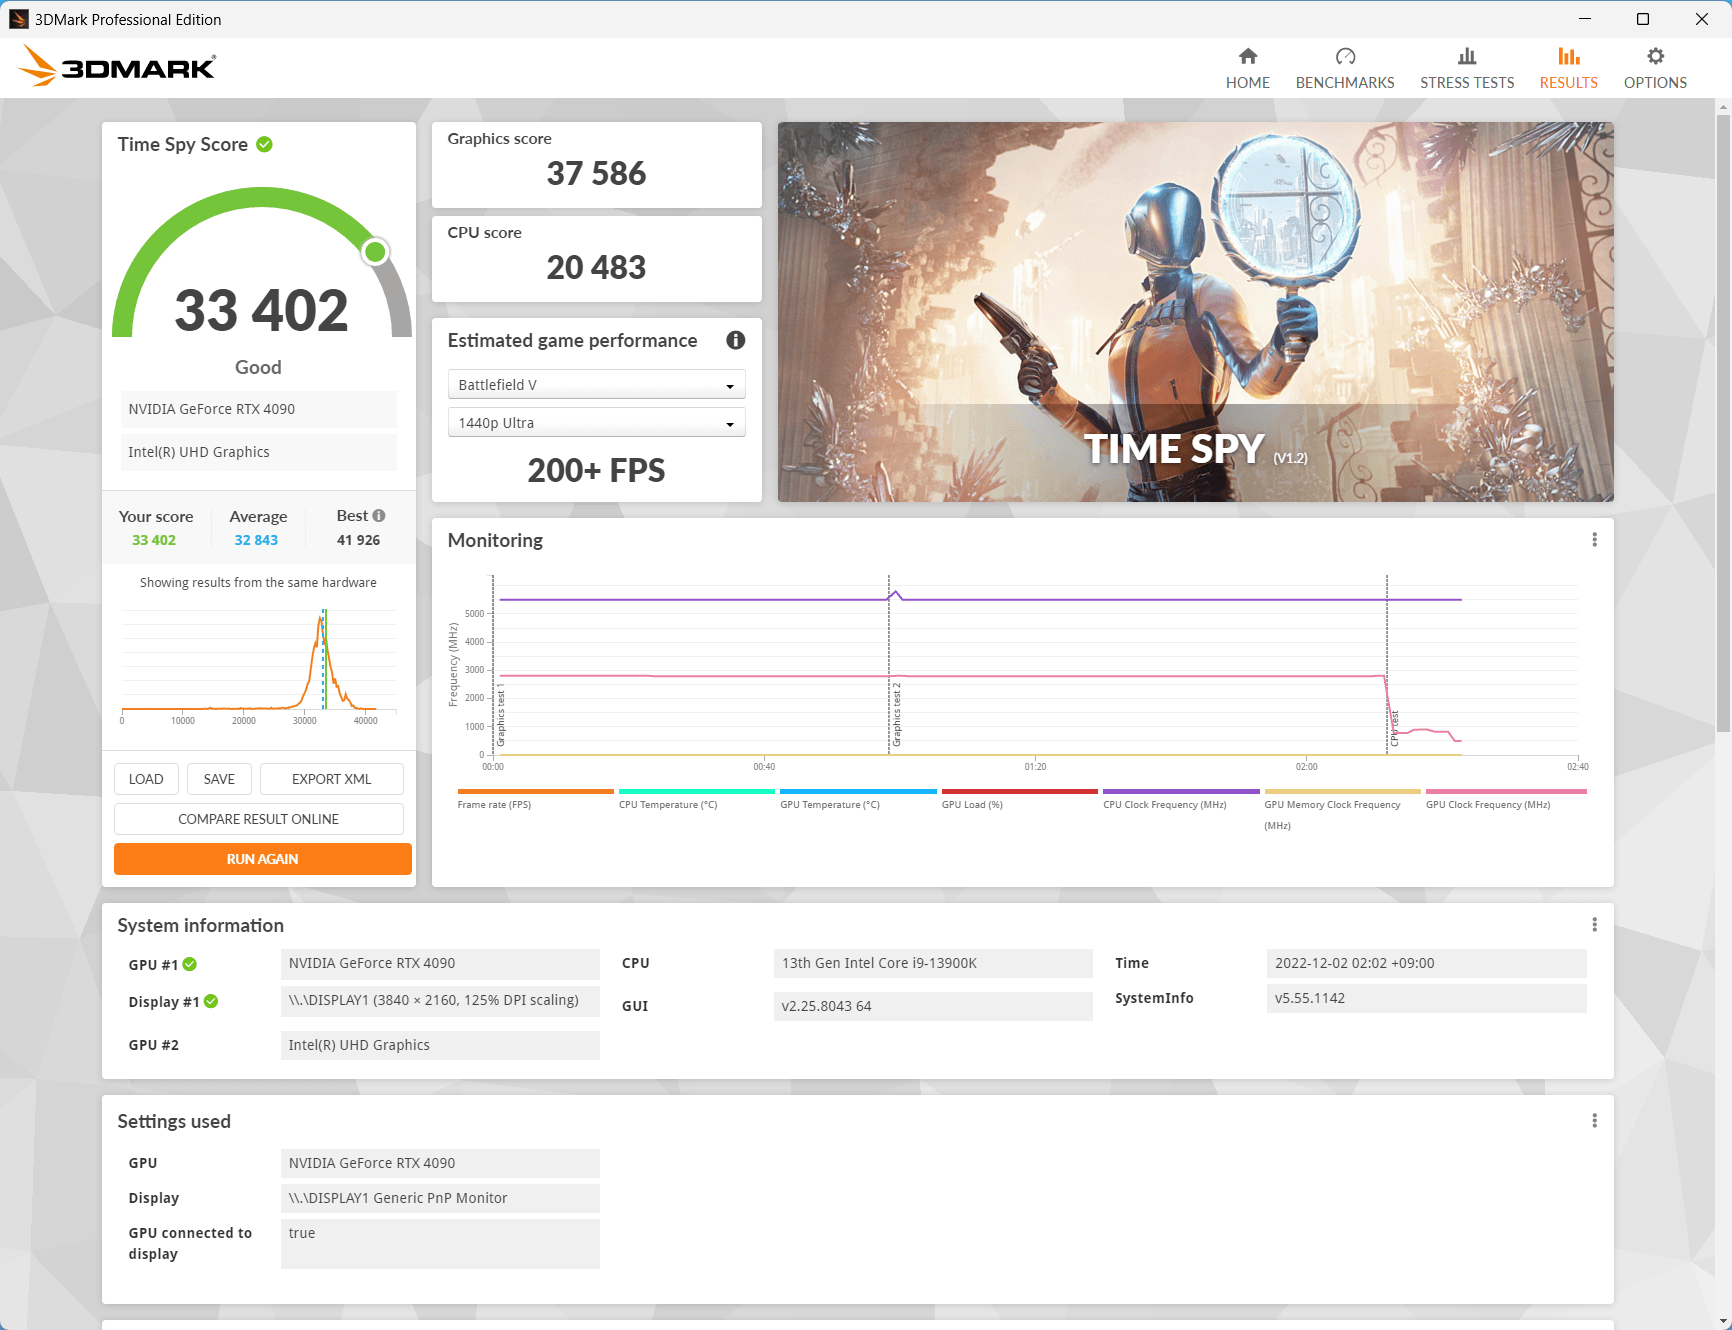The image size is (1732, 1330).
Task: Click the Time value 2022-12-02 02:02
Action: [1426, 963]
